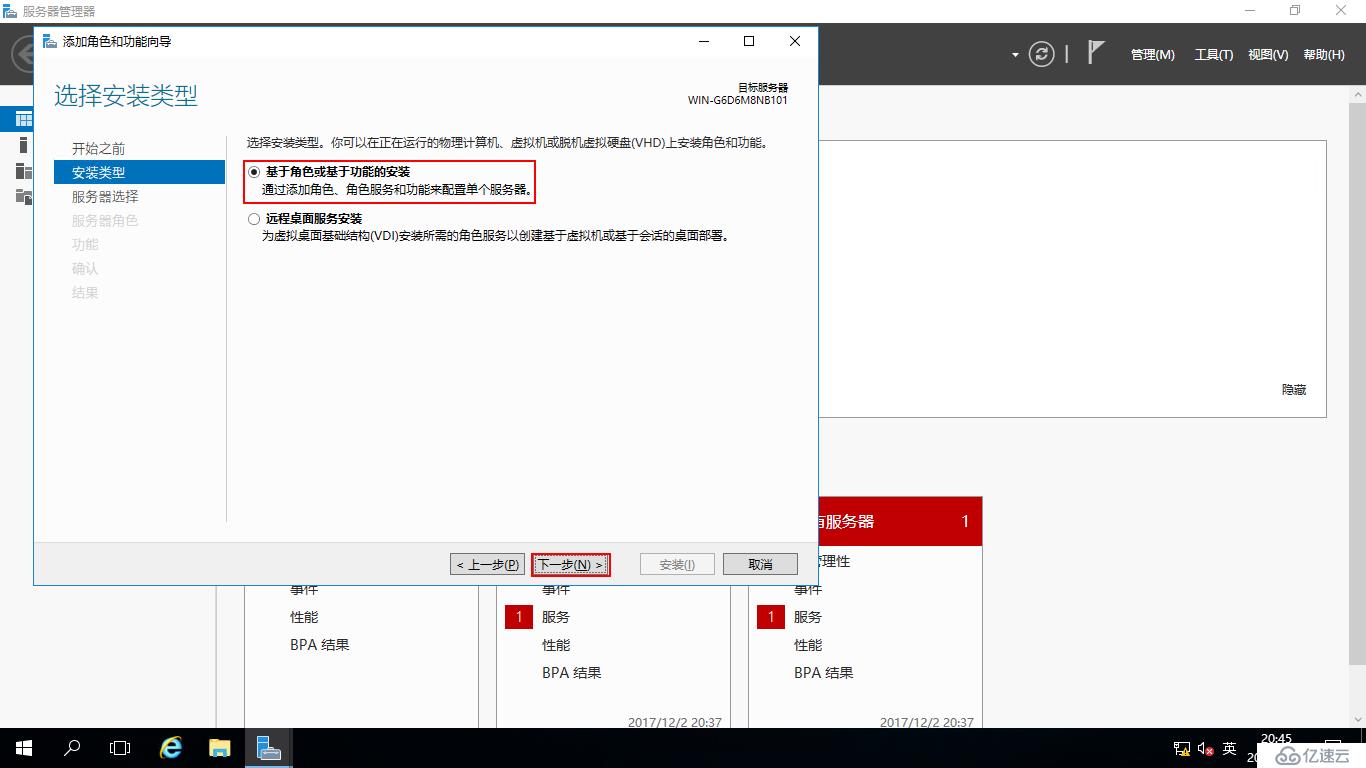
Task: Click the Server Manager back arrow button
Action: point(21,54)
